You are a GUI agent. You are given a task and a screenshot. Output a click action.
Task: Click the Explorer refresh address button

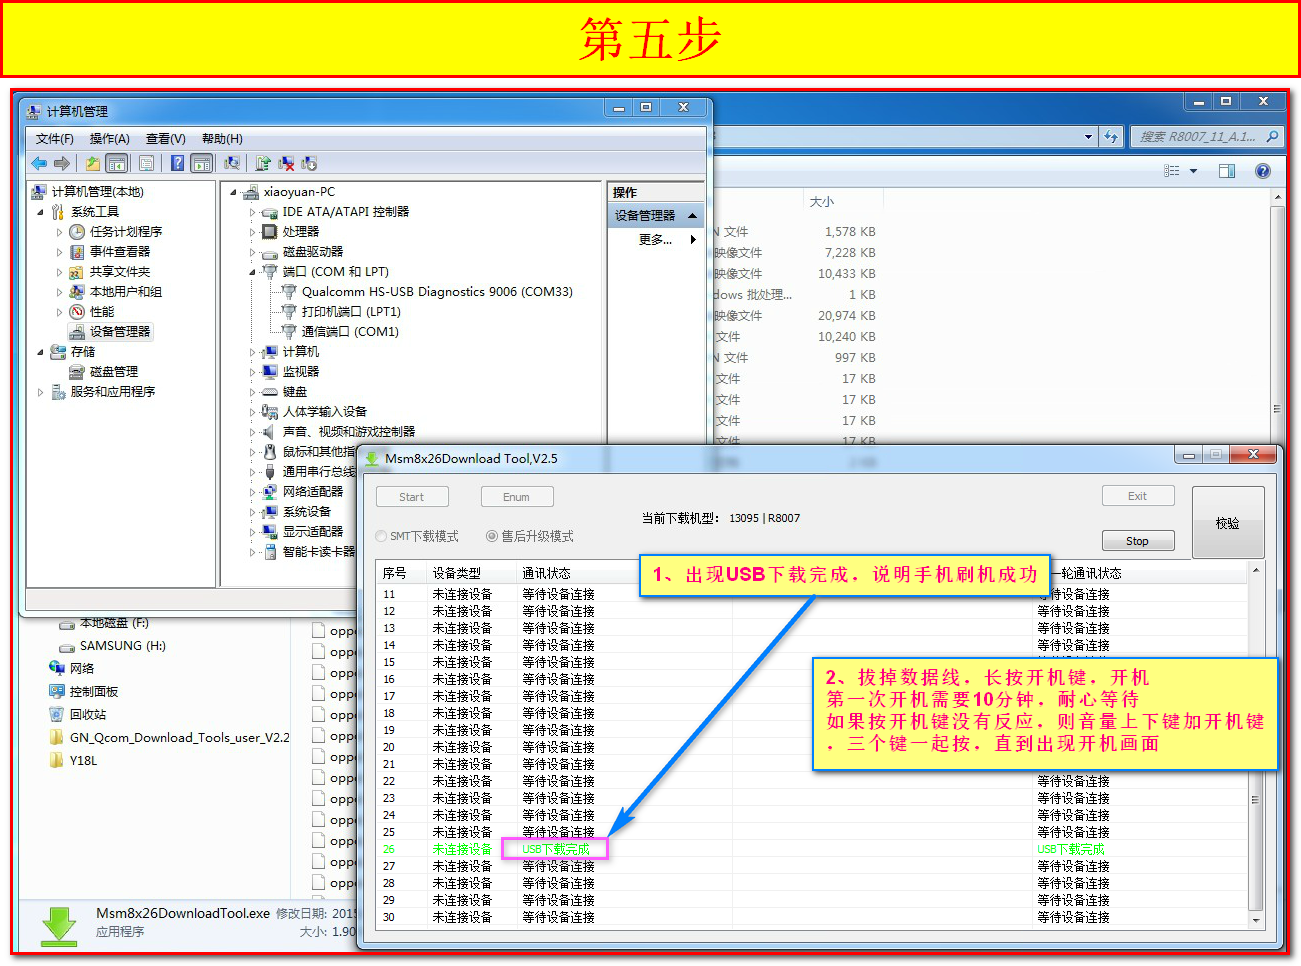1111,137
